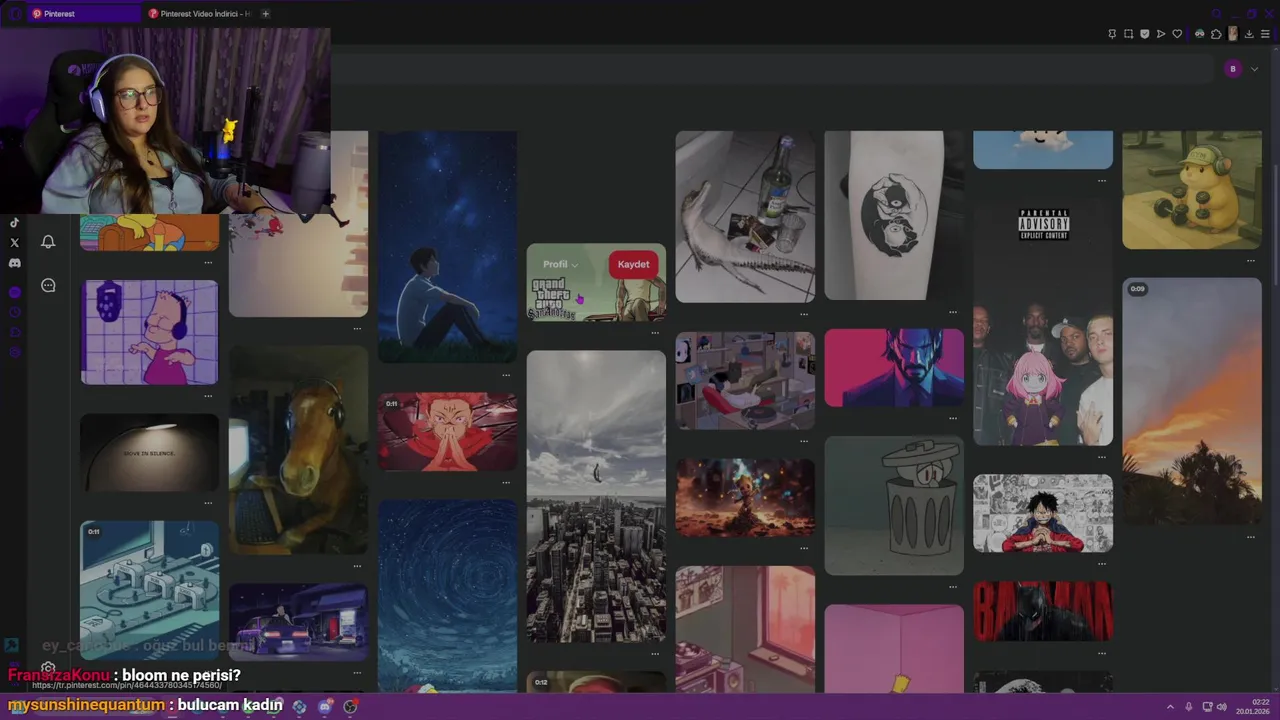Screen dimensions: 1280x720
Task: Show hidden system tray icons
Action: [1170, 707]
